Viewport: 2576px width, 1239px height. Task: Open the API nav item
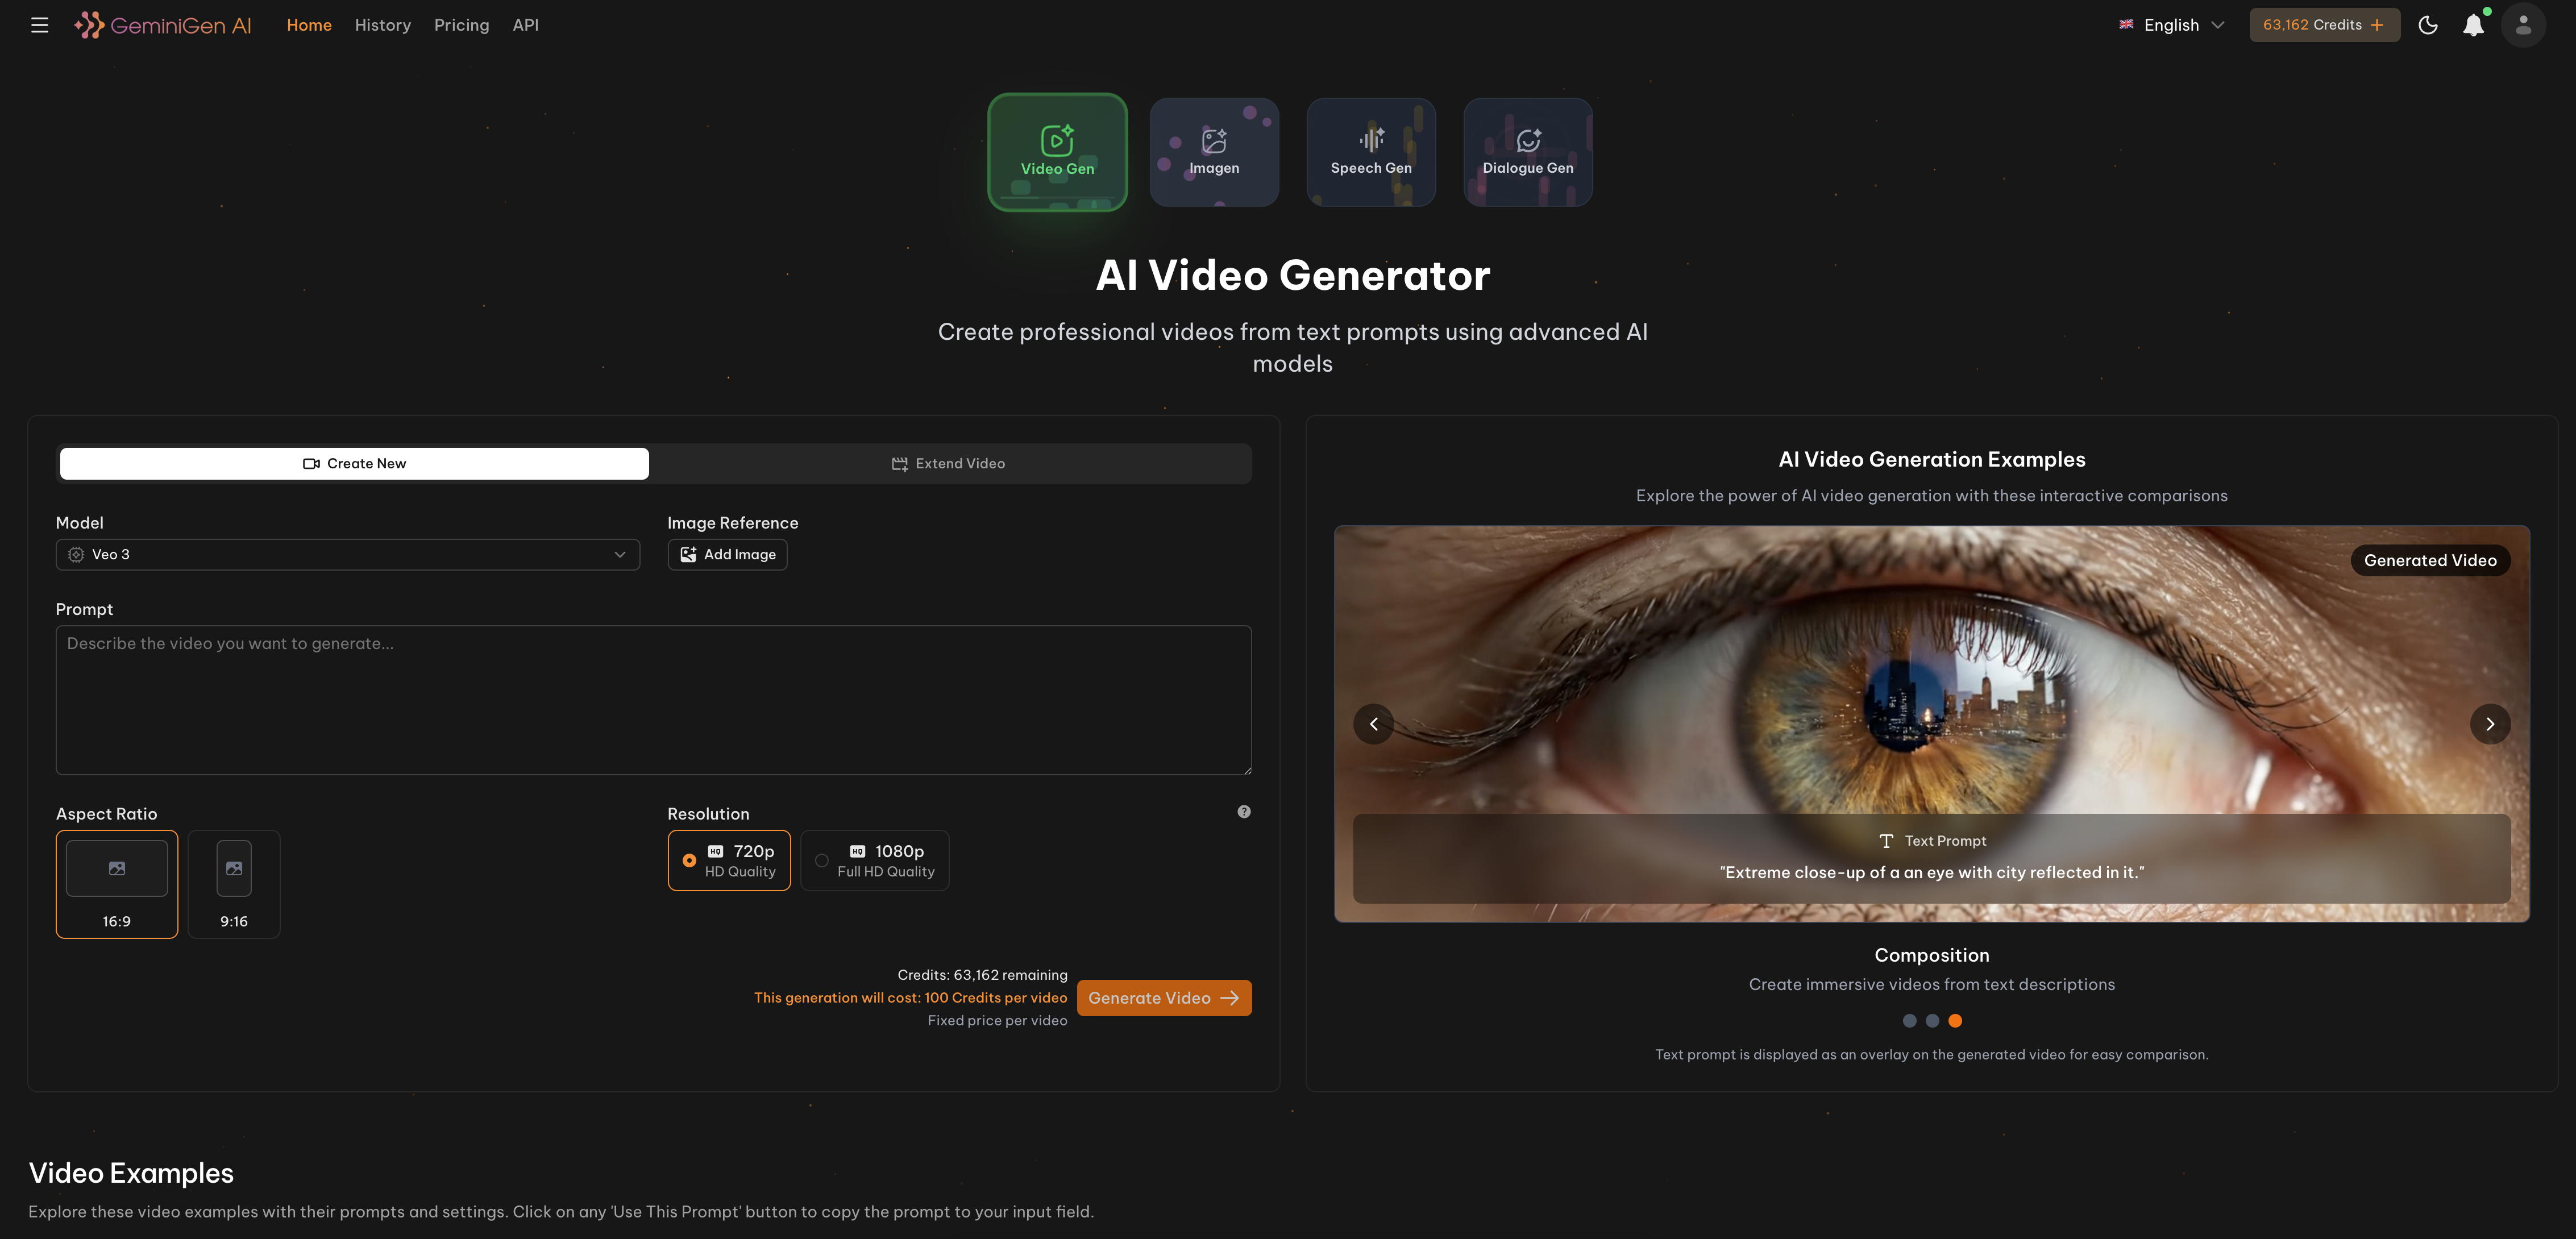point(526,25)
